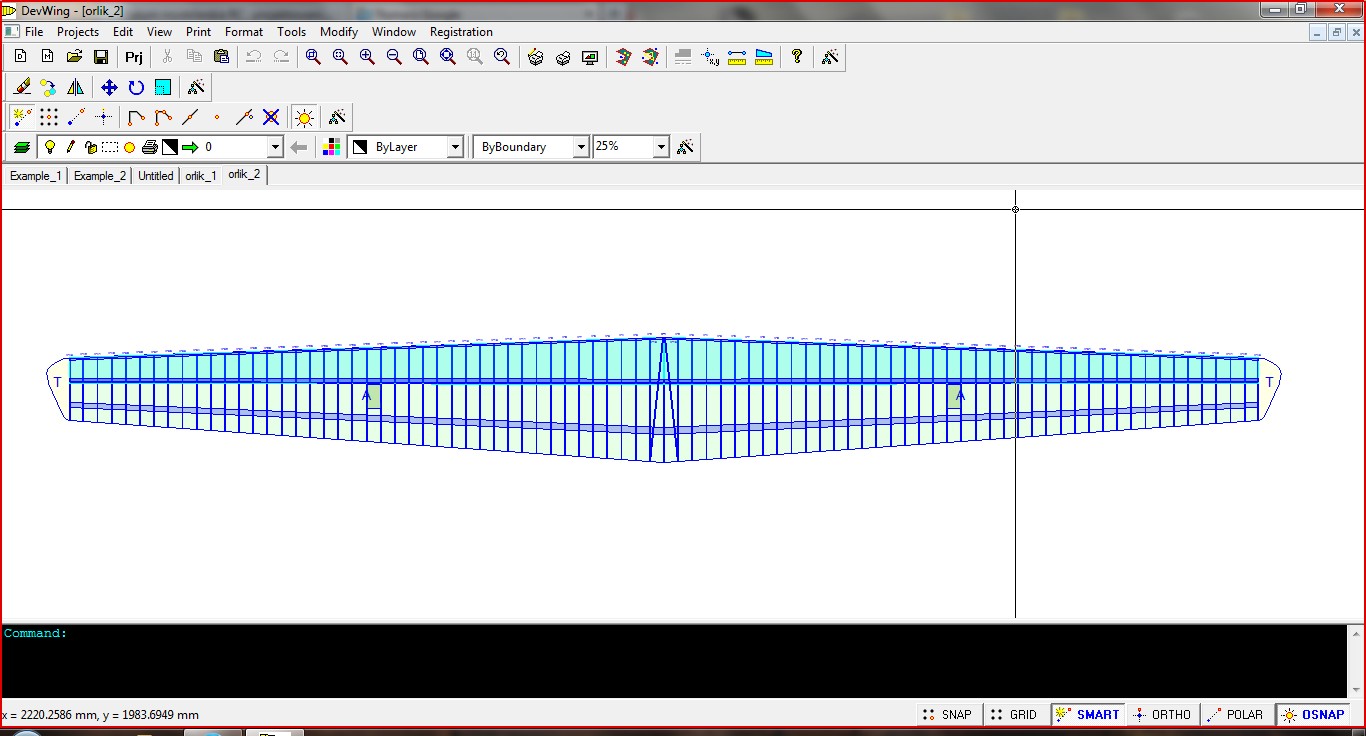Open the View menu
Image resolution: width=1366 pixels, height=736 pixels.
coord(159,32)
